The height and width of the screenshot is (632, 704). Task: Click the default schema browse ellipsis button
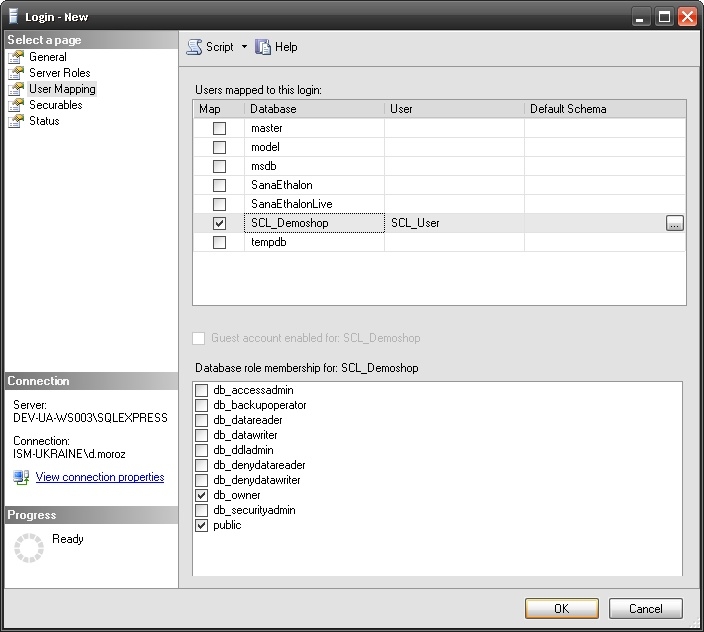point(674,223)
